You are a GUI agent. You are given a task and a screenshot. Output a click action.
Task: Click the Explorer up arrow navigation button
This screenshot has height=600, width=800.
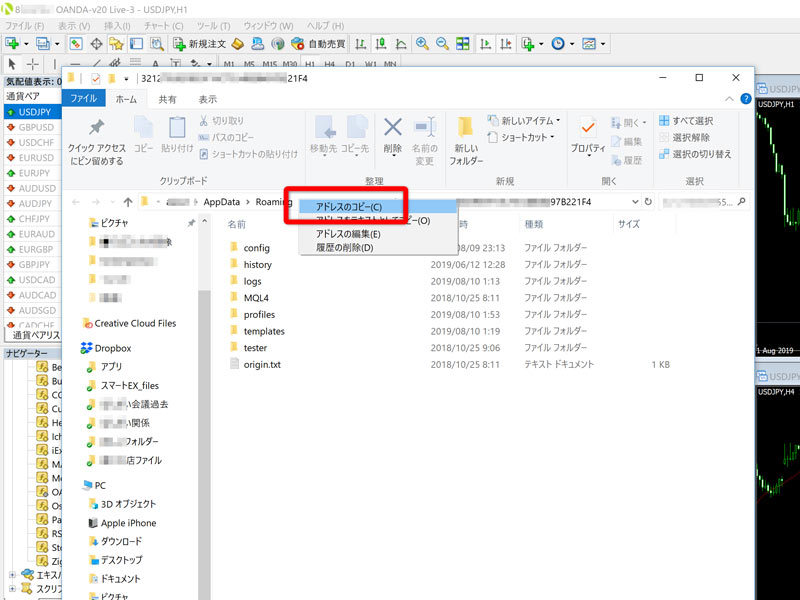(x=128, y=202)
